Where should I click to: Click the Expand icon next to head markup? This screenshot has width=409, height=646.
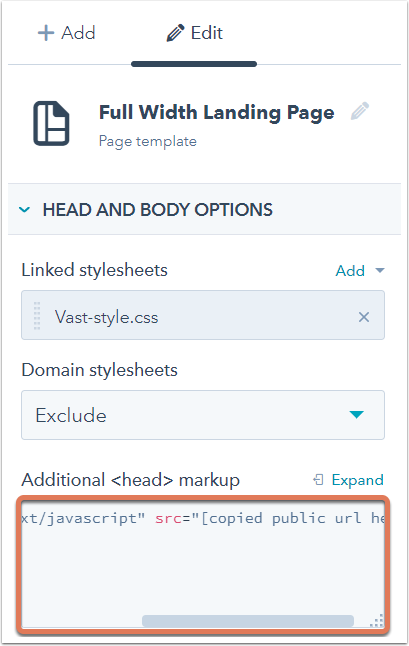(x=318, y=480)
